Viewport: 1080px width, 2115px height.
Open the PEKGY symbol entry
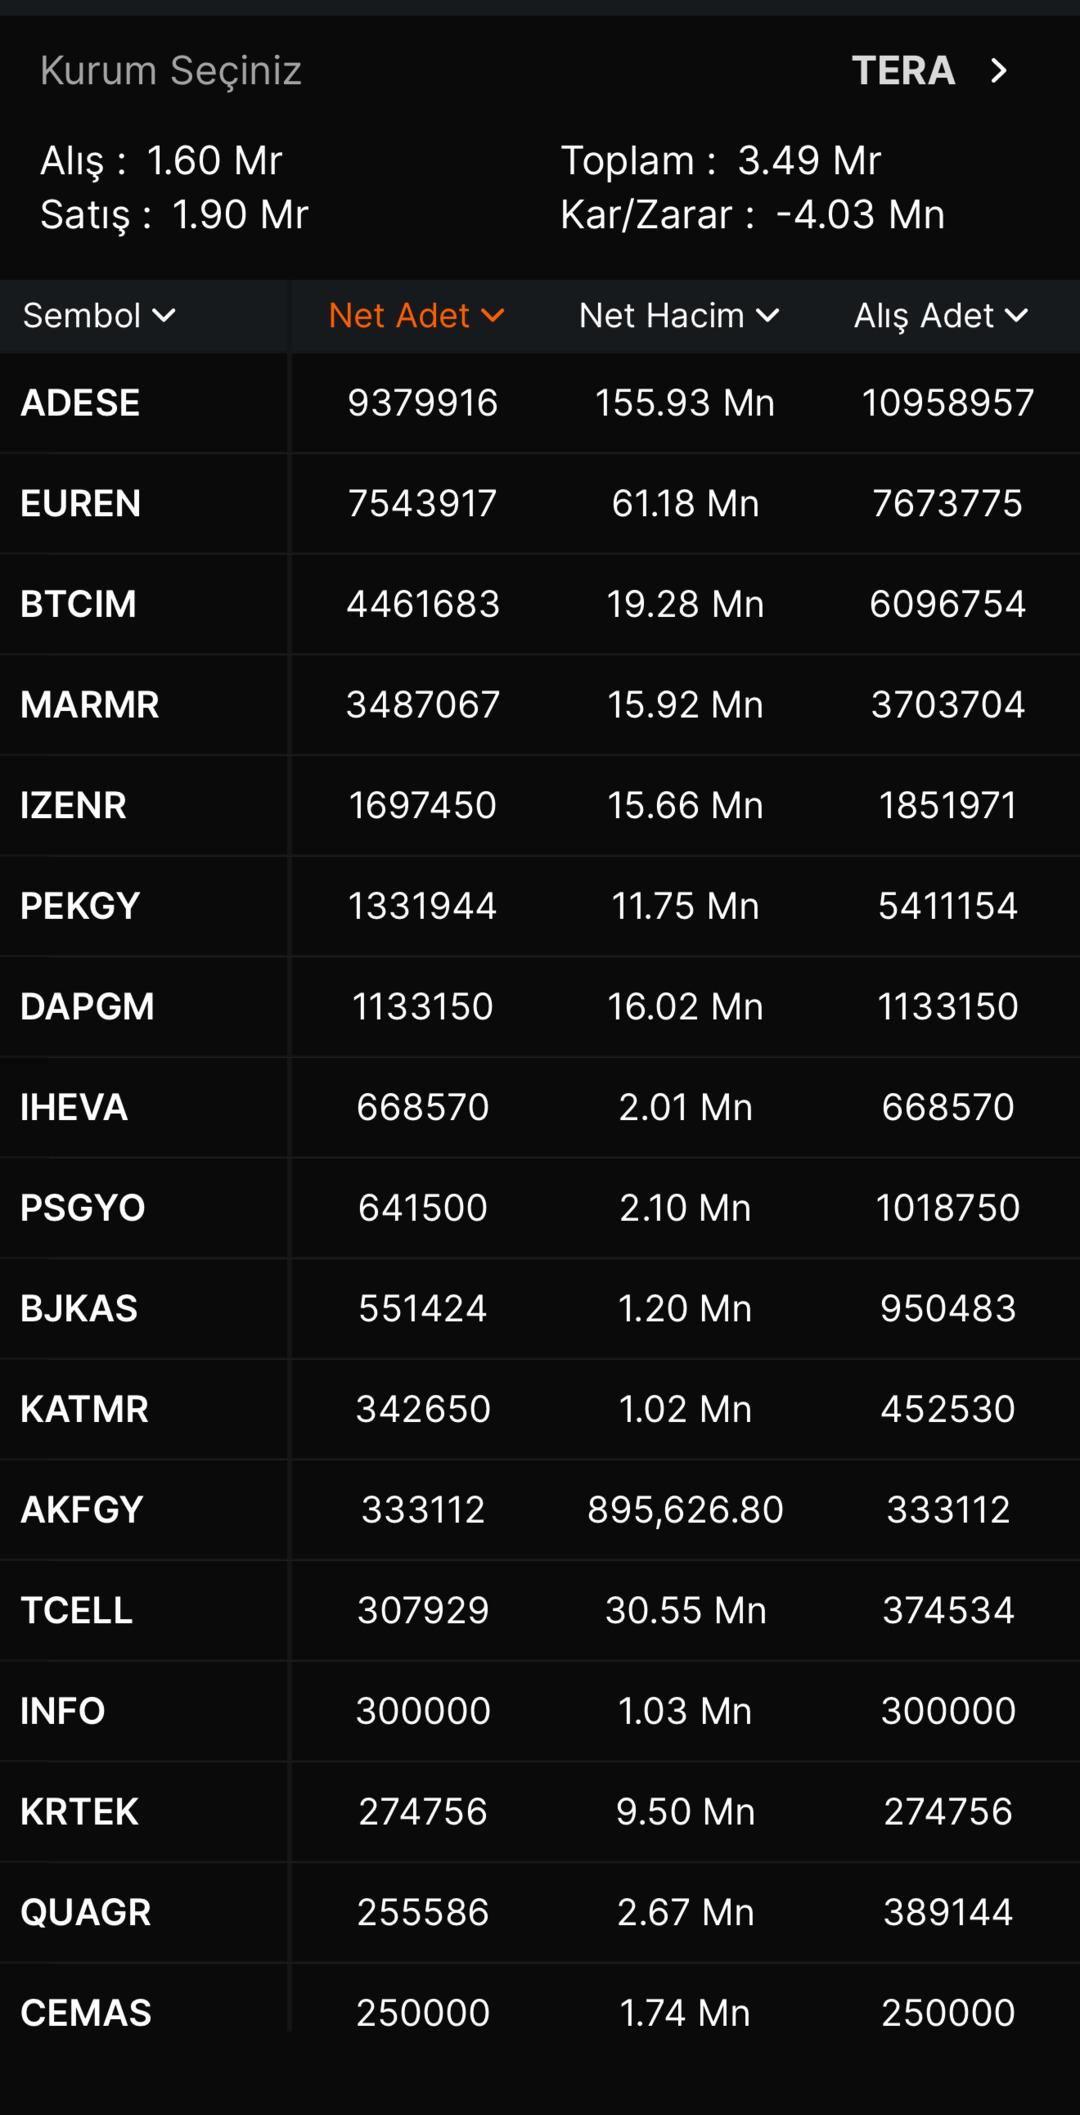click(x=80, y=906)
